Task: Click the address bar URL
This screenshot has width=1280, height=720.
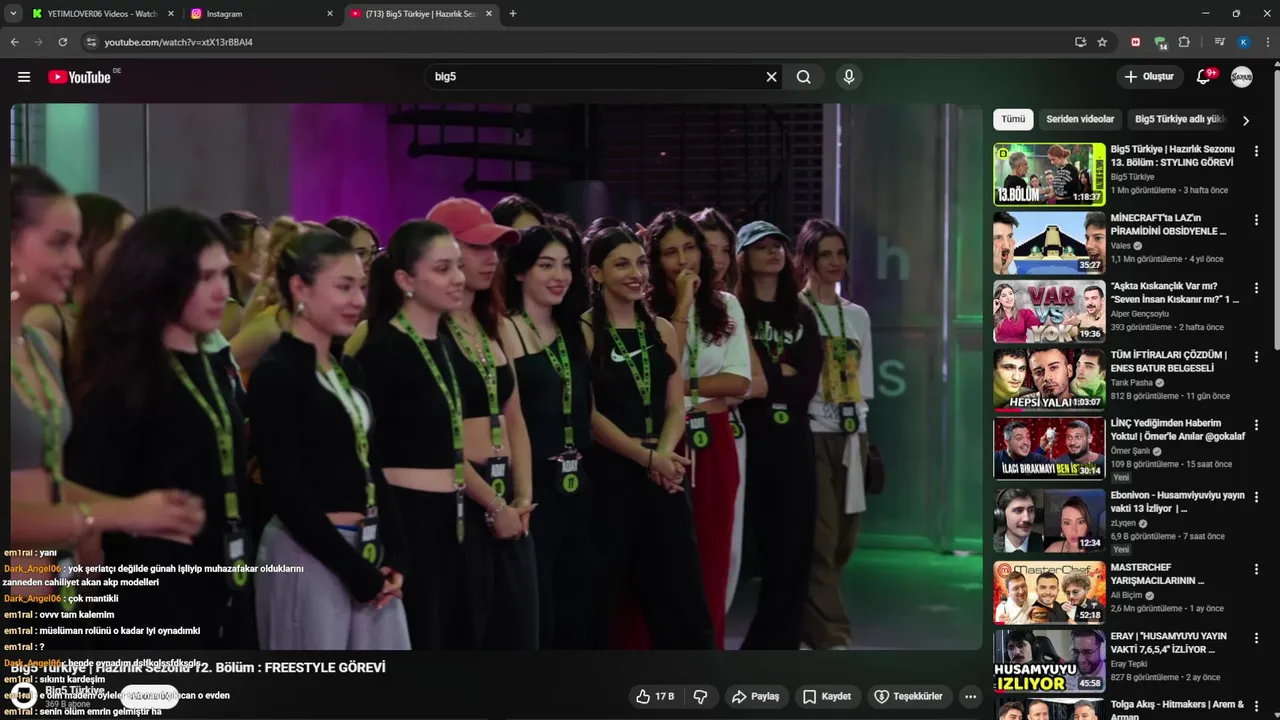Action: click(x=178, y=42)
